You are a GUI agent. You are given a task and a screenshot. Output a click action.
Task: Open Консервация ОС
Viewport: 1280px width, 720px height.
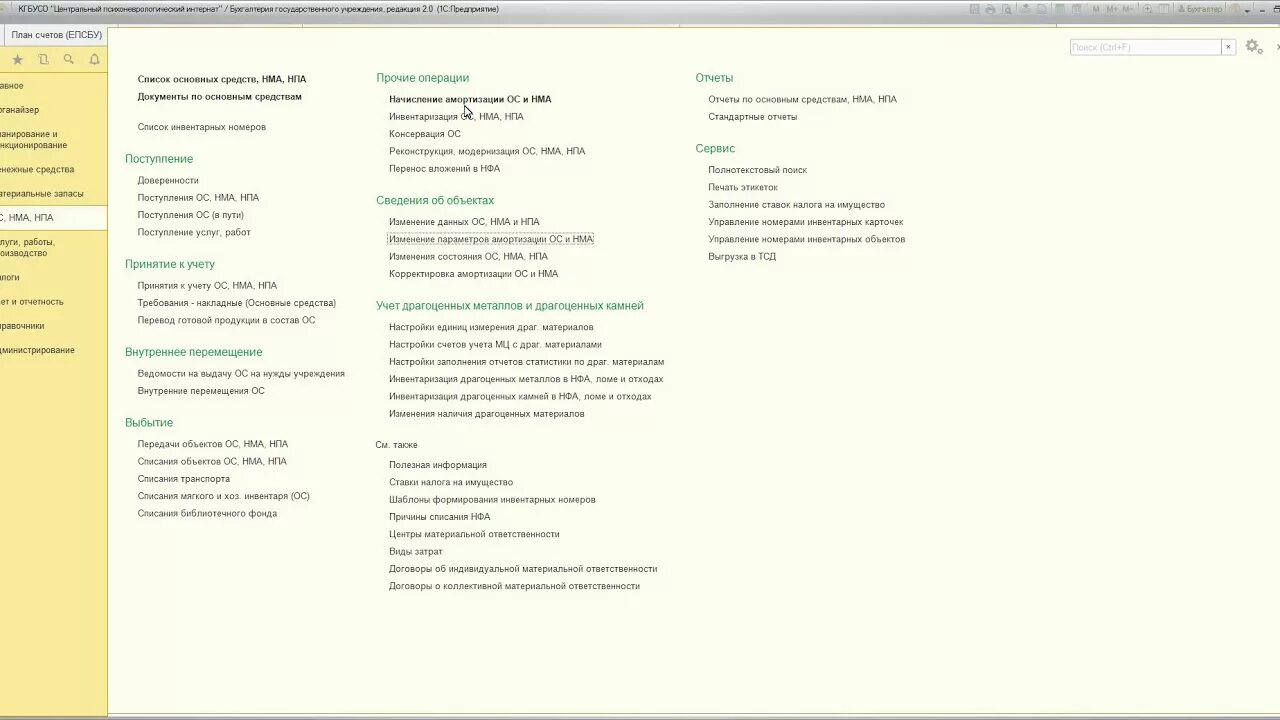point(425,134)
